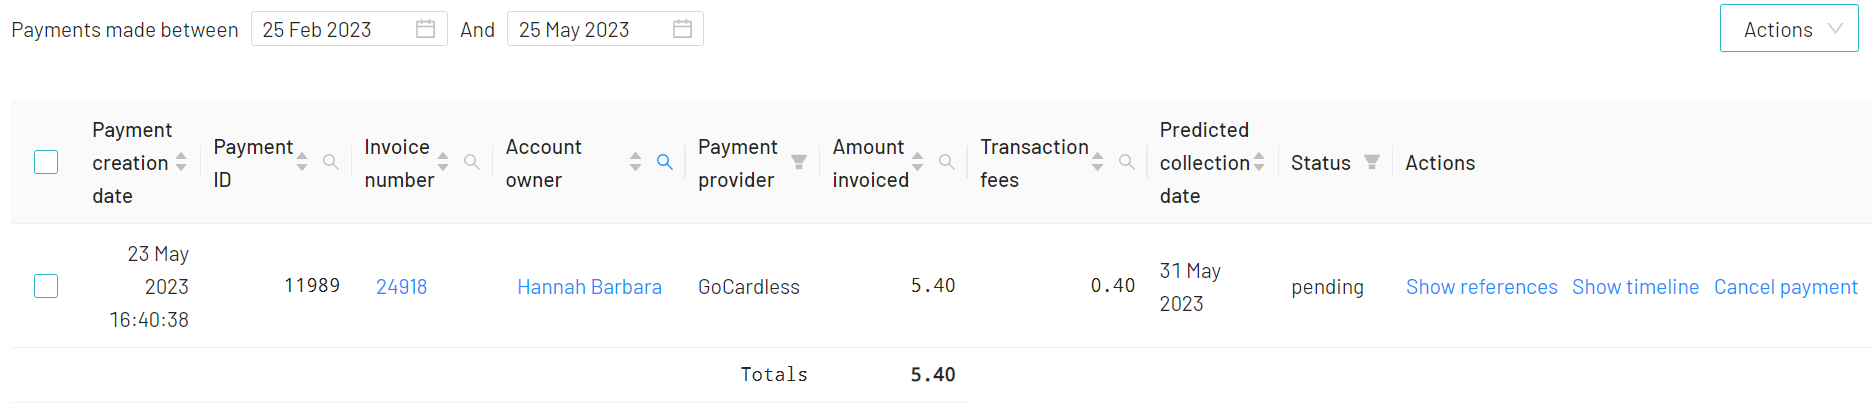Sort by Predicted collection date arrows
The image size is (1872, 408).
click(1259, 162)
